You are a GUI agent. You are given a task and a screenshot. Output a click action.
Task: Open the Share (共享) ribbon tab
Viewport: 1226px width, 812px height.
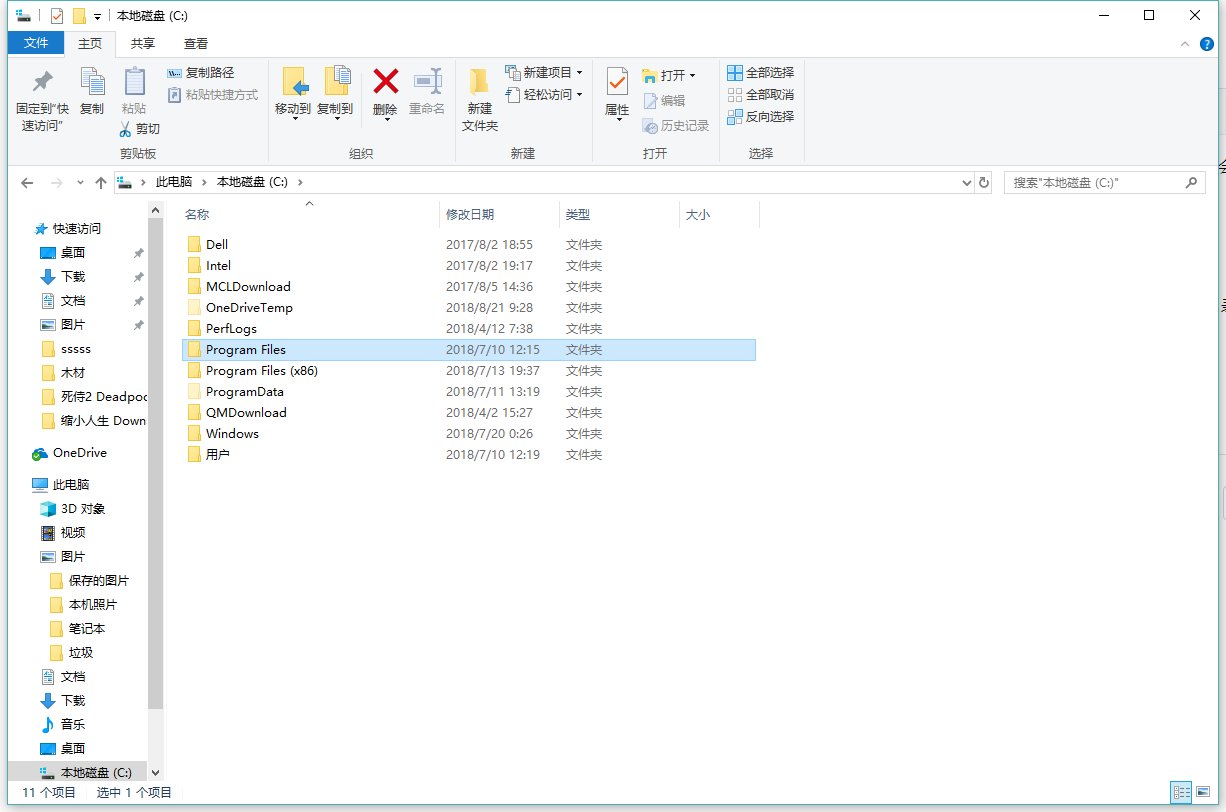click(x=143, y=44)
